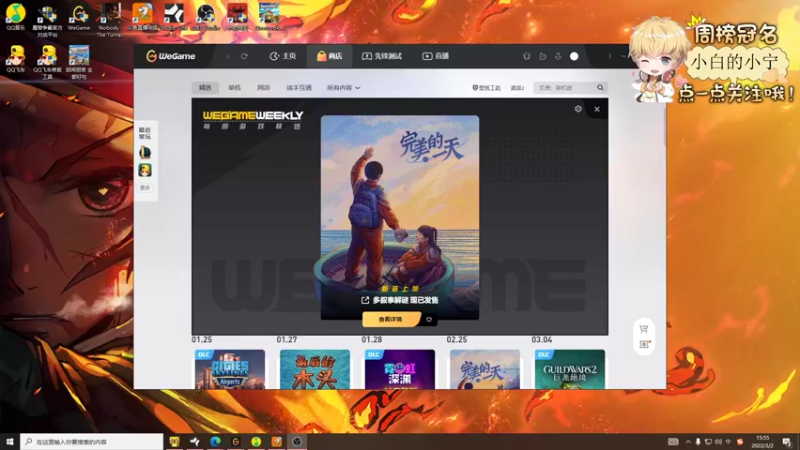Open the Guild Wars 2 DLC thumbnail
This screenshot has width=800, height=450.
click(x=570, y=369)
